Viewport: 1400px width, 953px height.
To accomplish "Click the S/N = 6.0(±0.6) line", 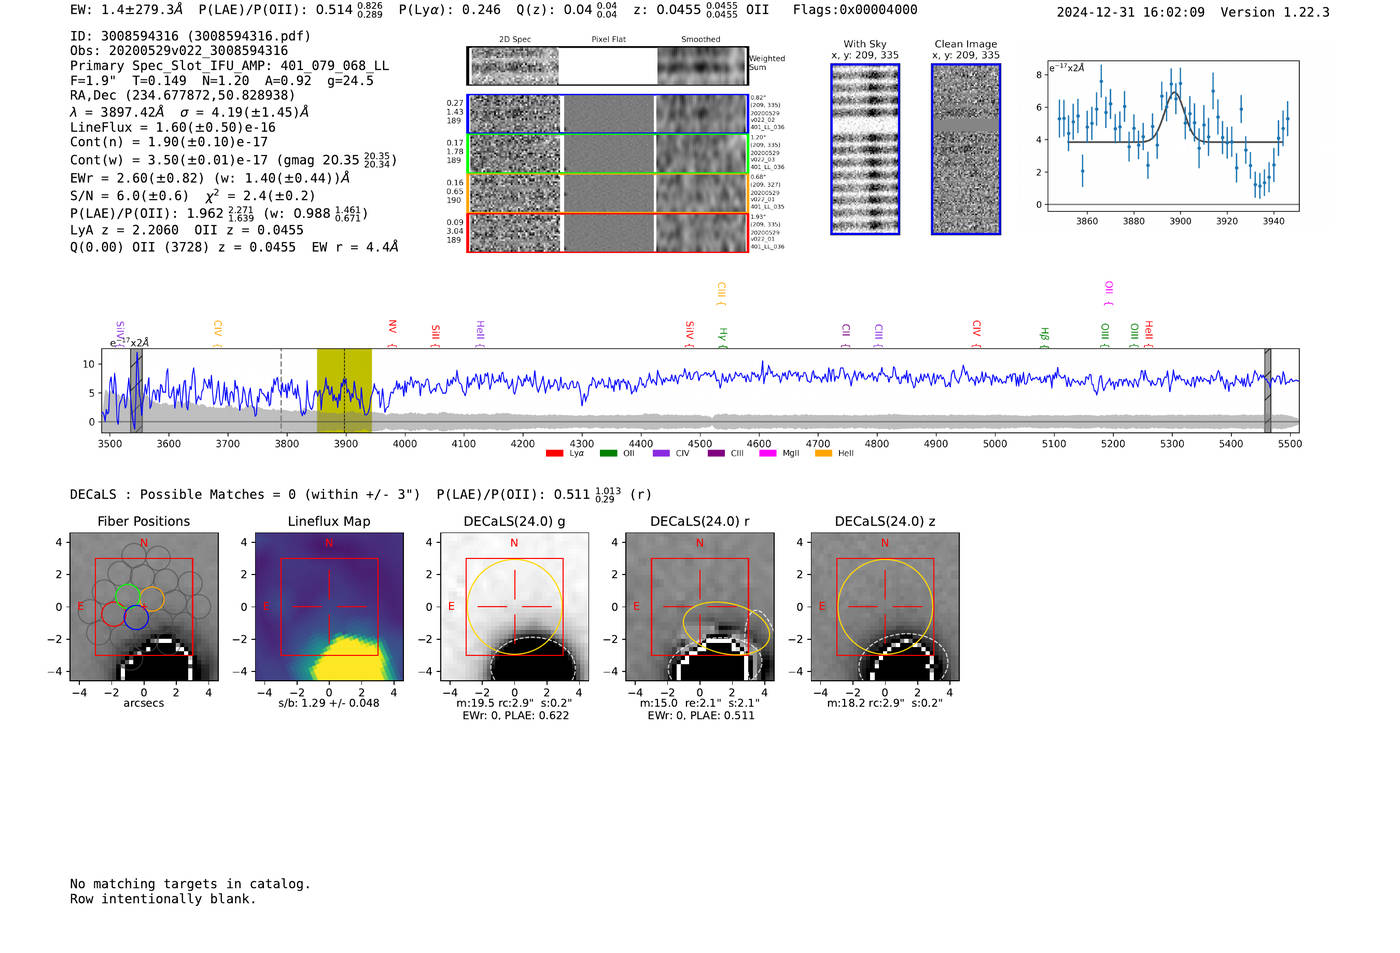I will click(192, 196).
